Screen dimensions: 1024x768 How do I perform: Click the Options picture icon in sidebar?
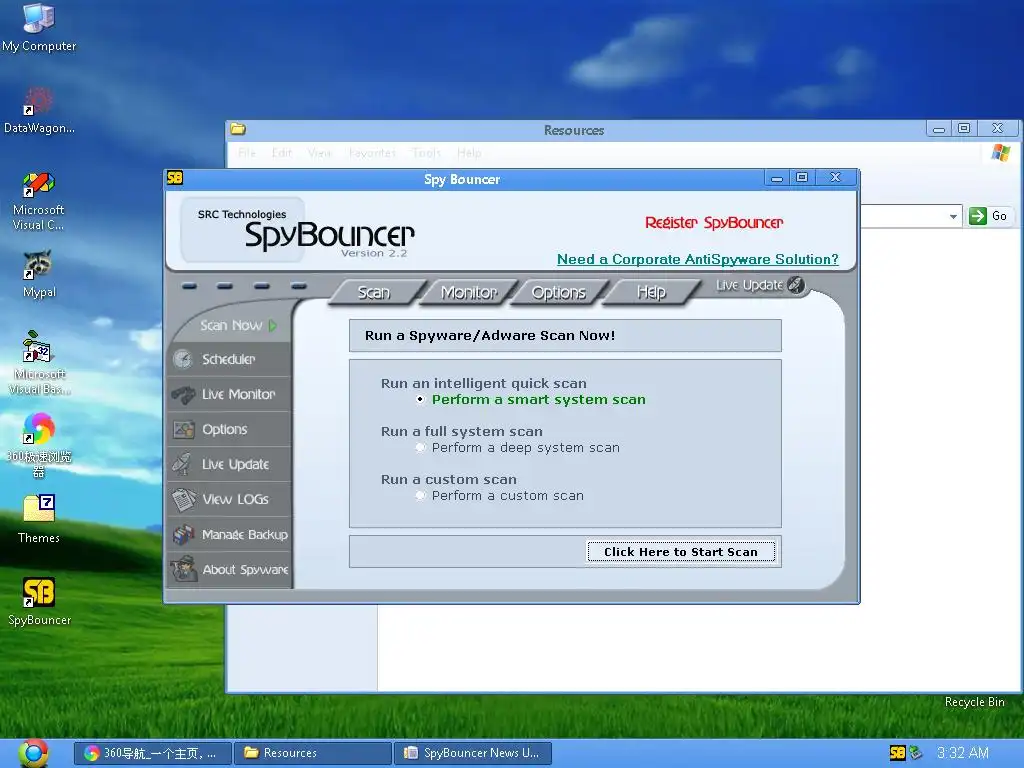click(x=184, y=430)
